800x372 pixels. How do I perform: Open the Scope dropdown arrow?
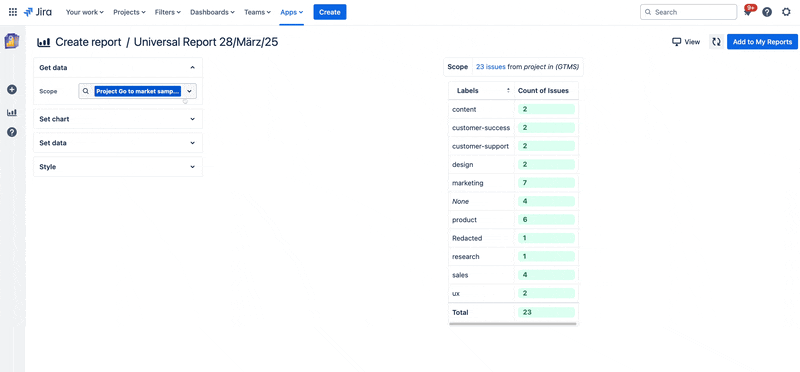(189, 91)
